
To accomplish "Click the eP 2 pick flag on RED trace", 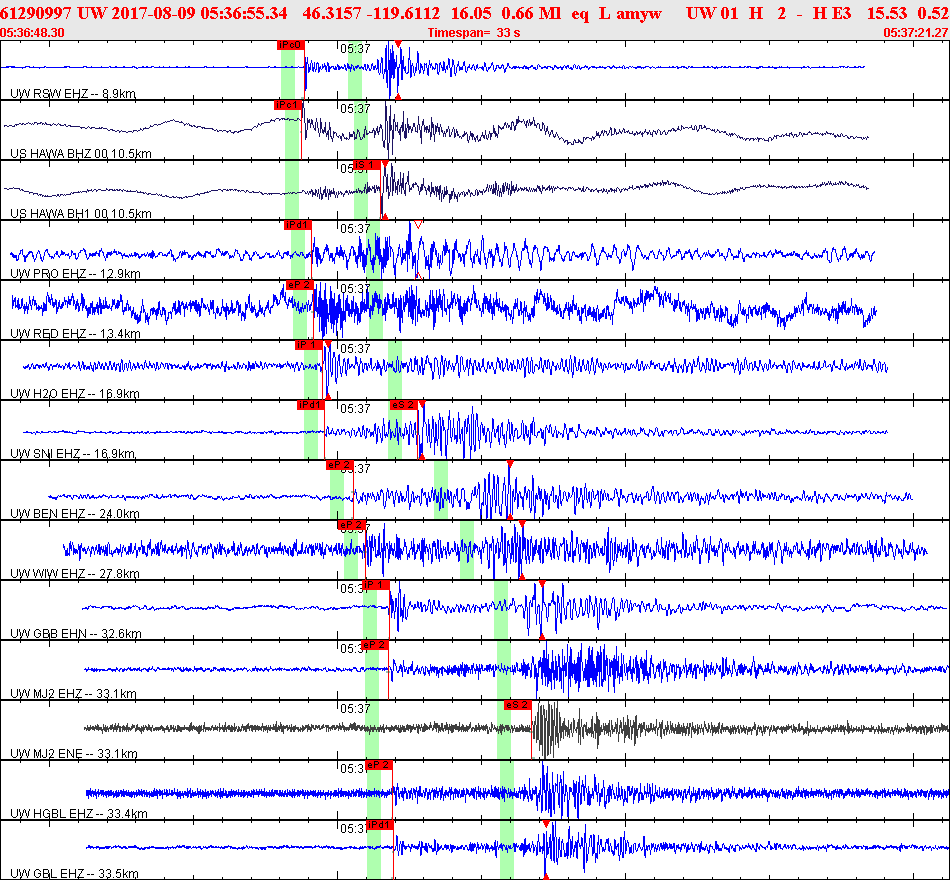I will 299,285.
